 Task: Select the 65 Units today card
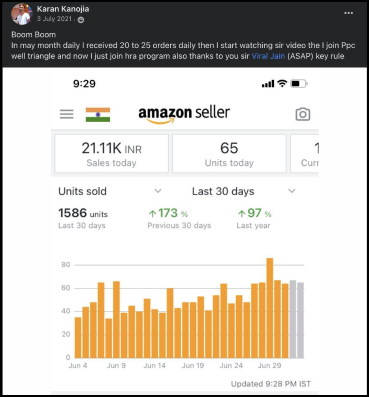[x=229, y=154]
